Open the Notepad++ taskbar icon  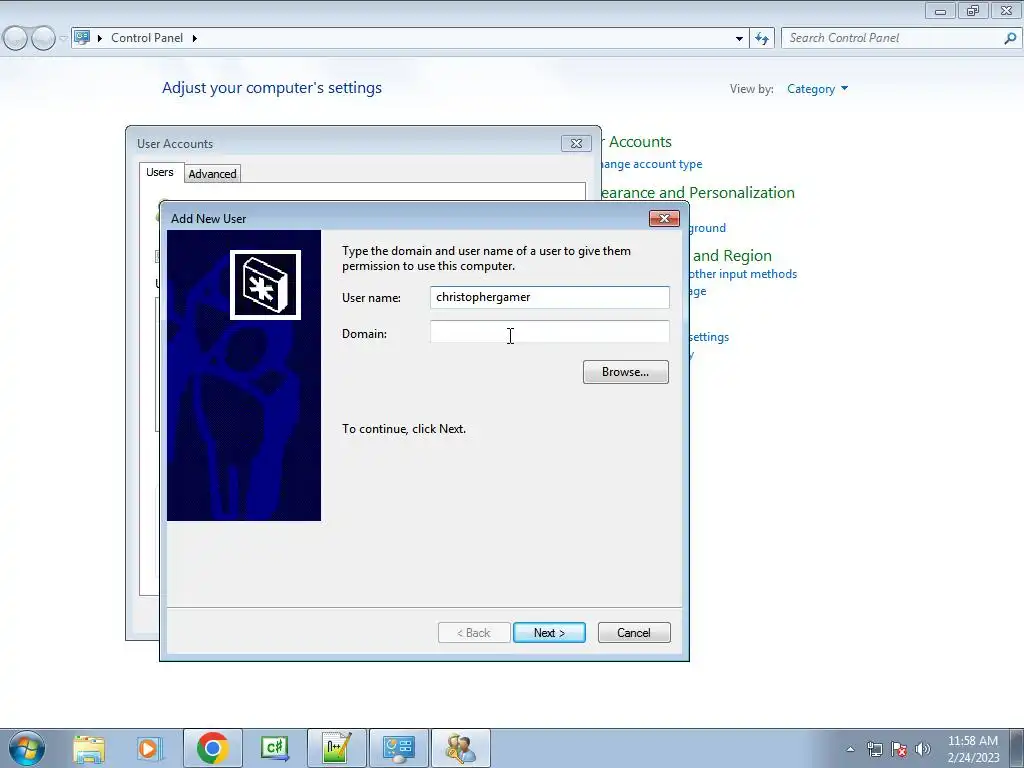click(337, 748)
